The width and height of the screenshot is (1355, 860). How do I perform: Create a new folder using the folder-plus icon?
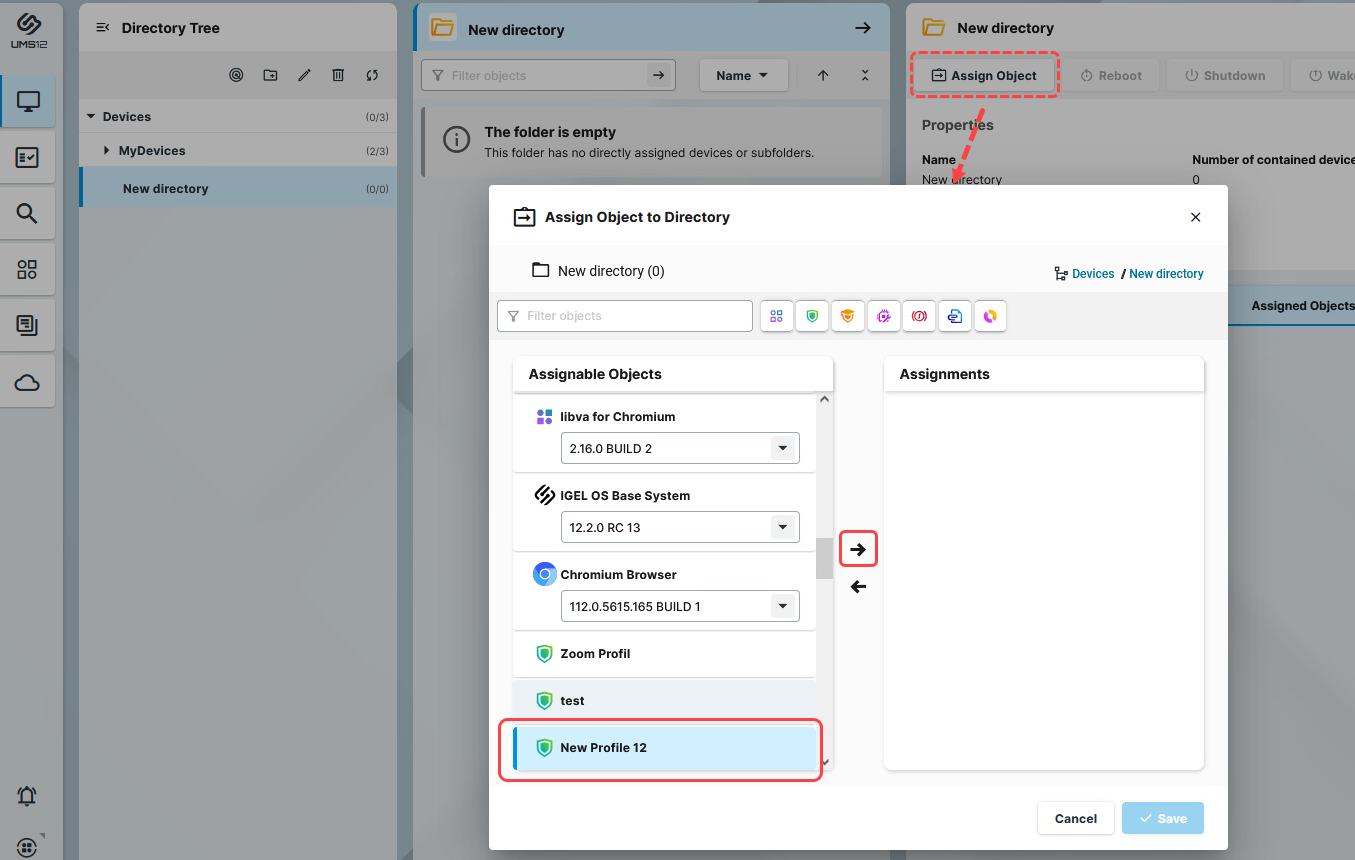[270, 74]
